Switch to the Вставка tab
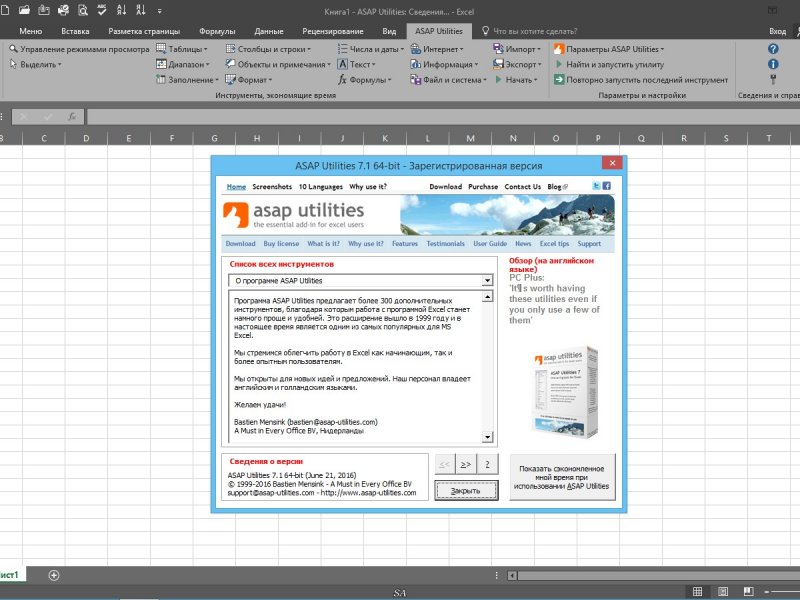Viewport: 800px width, 600px height. (x=75, y=31)
